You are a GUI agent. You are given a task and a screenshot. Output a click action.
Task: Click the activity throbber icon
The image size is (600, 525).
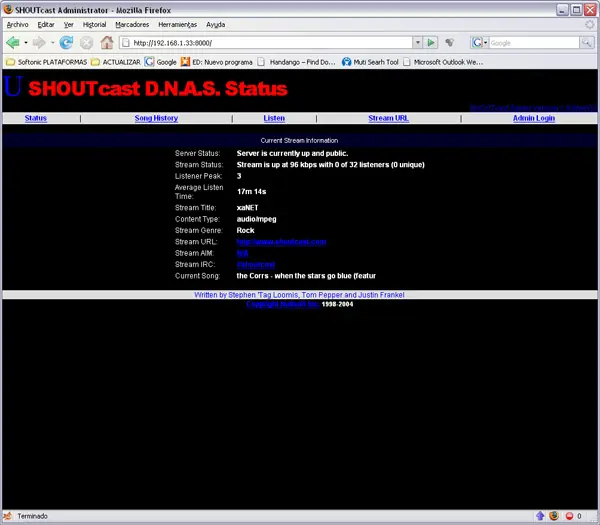pos(589,24)
